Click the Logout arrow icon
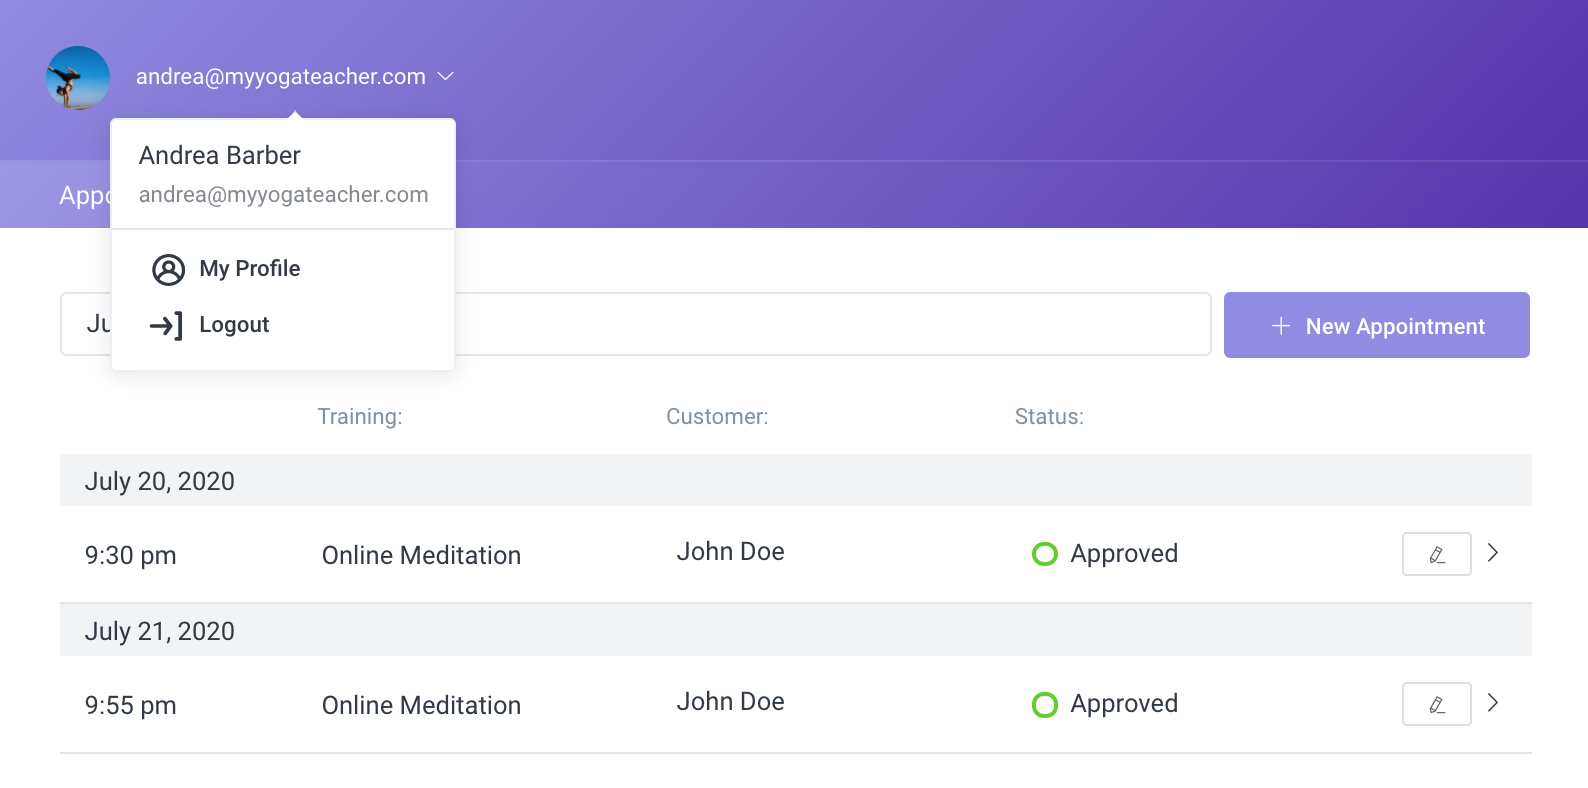This screenshot has width=1588, height=788. coord(168,324)
